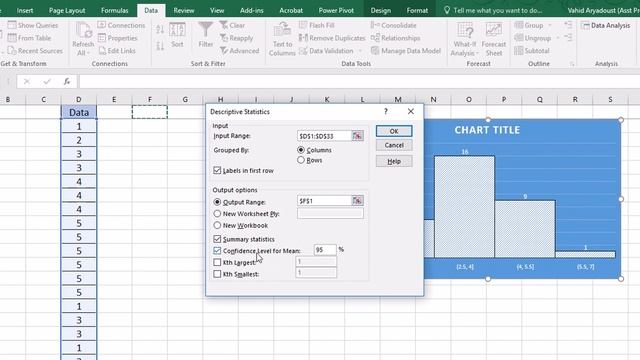Screen dimensions: 640x360
Task: Select the Columns grouping radio button
Action: [301, 150]
